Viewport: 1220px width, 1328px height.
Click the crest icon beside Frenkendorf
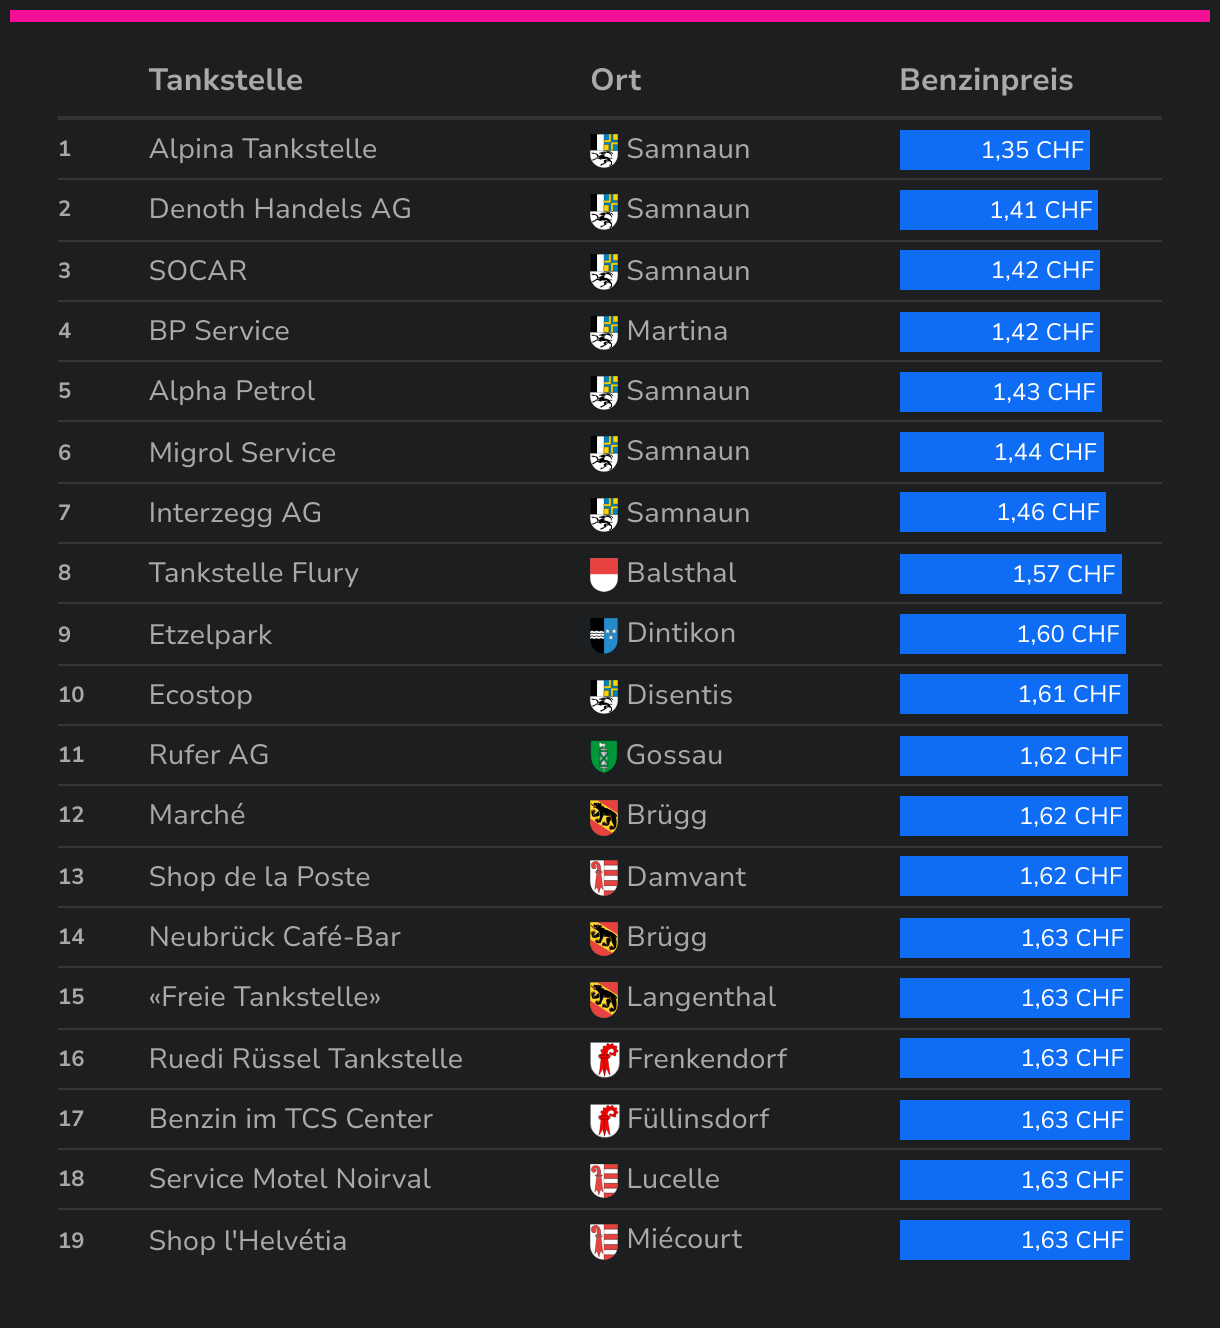pos(604,1059)
